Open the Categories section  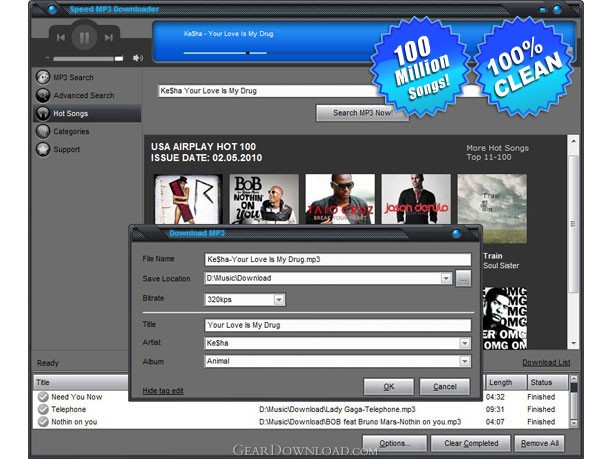pos(71,132)
